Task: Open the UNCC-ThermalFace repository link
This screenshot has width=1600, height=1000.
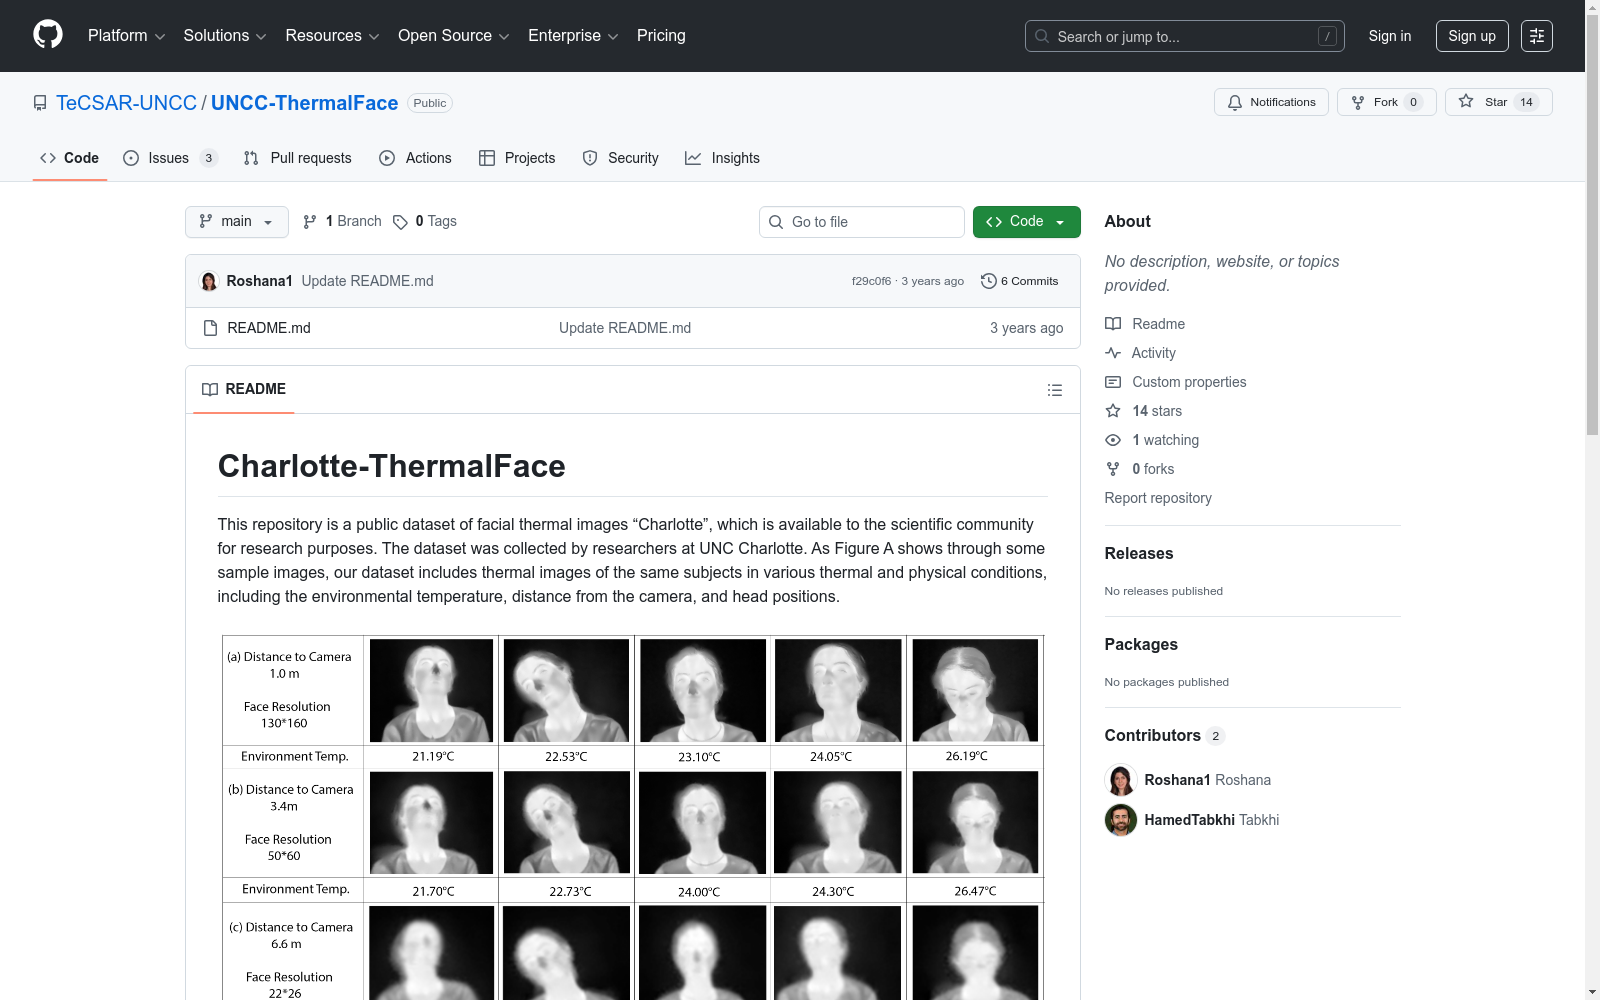Action: pyautogui.click(x=304, y=103)
